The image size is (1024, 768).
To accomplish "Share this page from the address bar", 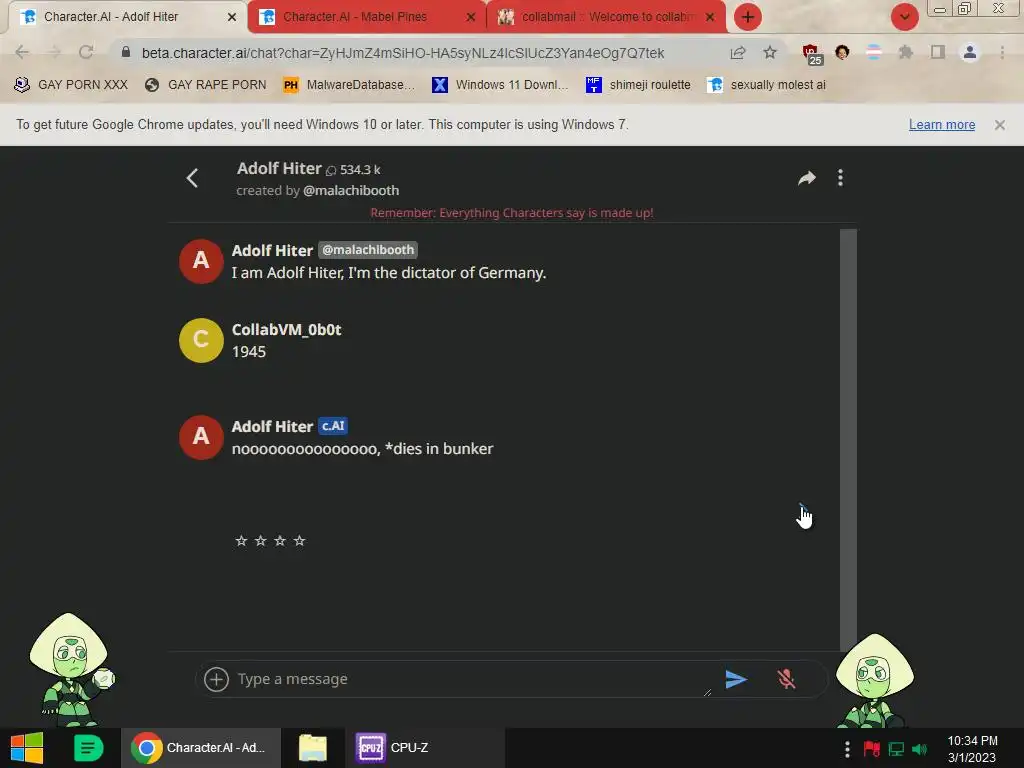I will click(x=738, y=52).
